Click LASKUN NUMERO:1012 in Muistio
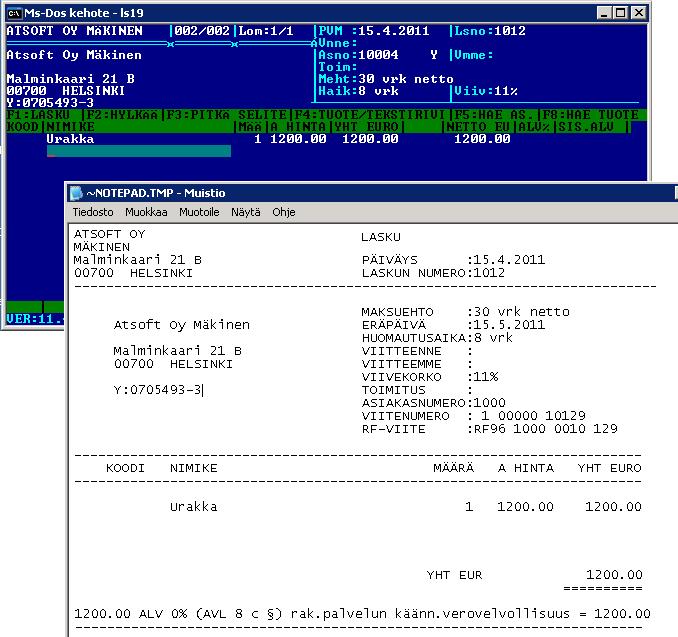Viewport: 678px width, 637px height. tap(433, 273)
